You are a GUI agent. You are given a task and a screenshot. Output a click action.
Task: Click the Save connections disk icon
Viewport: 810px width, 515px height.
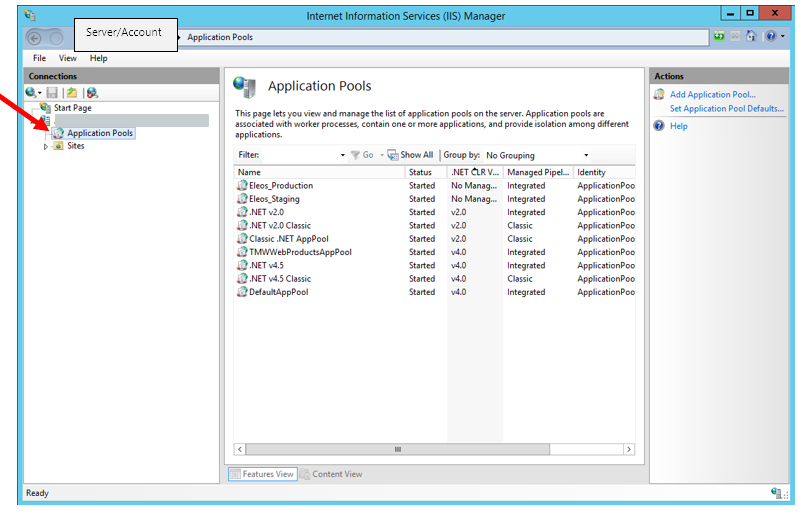[52, 92]
